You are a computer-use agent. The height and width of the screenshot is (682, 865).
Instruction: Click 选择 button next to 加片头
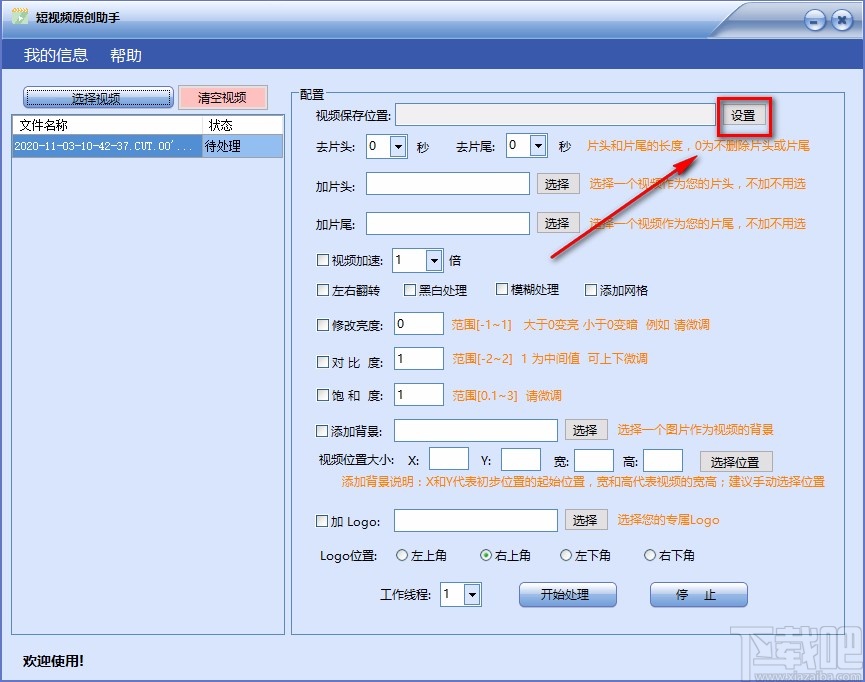pyautogui.click(x=558, y=183)
